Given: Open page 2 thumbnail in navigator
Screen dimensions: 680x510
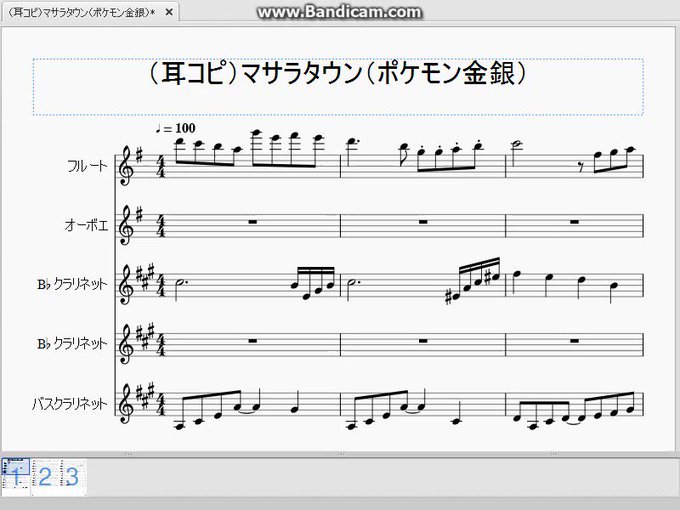Looking at the screenshot, I should click(x=45, y=477).
